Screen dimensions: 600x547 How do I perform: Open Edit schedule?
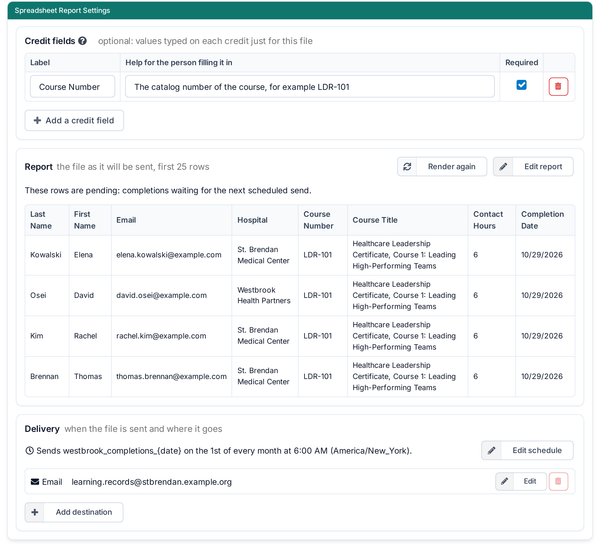click(527, 451)
